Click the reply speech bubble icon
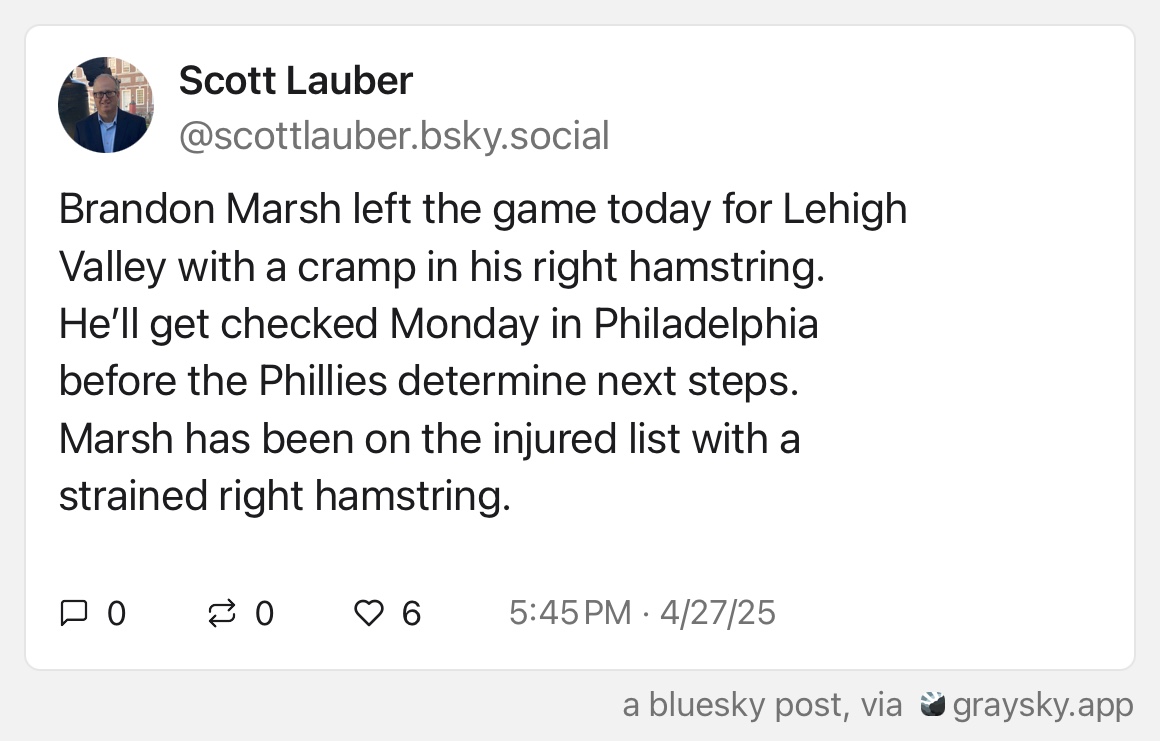The image size is (1160, 741). (x=74, y=613)
